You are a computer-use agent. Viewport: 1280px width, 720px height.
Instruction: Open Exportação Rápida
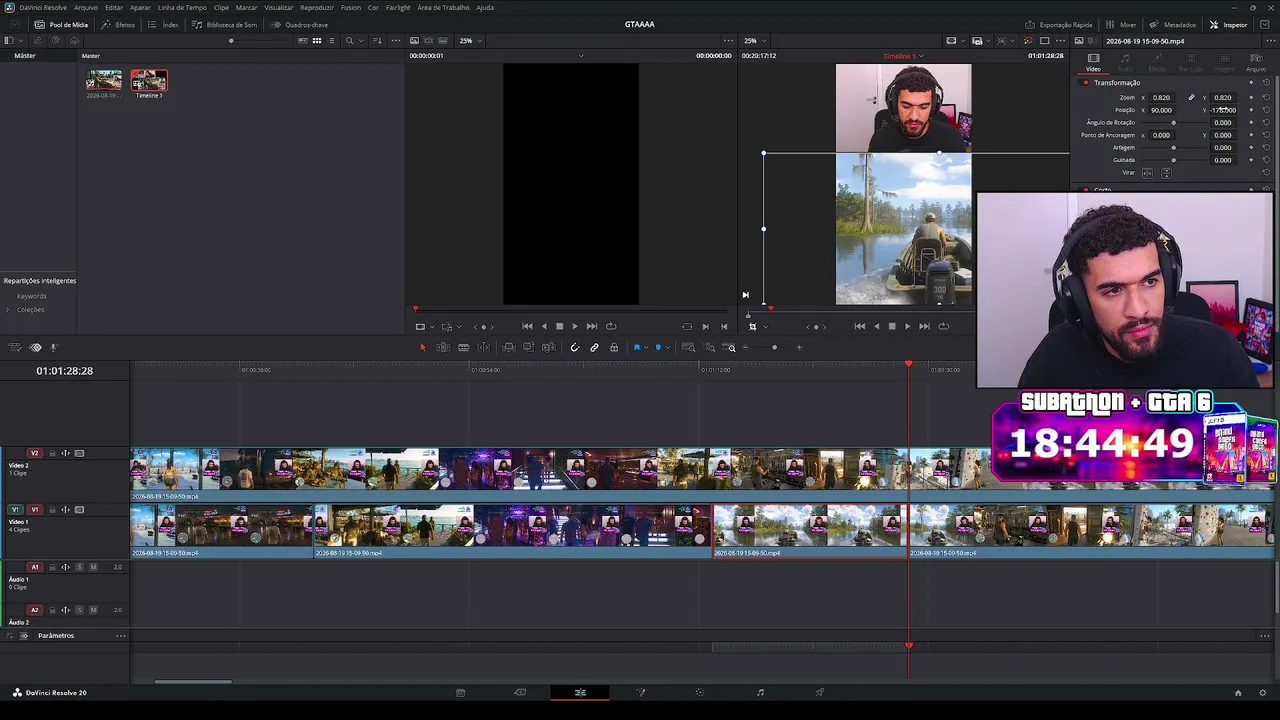pos(1058,24)
